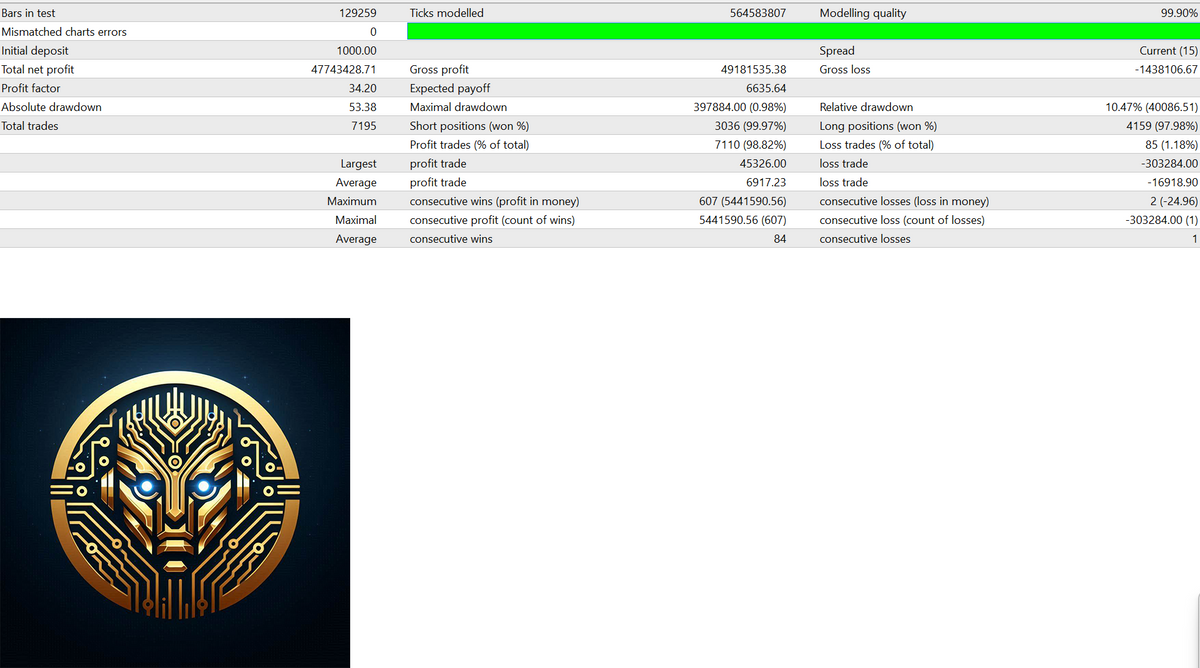Select the Gross profit value 49181535.38
1200x668 pixels.
point(753,70)
